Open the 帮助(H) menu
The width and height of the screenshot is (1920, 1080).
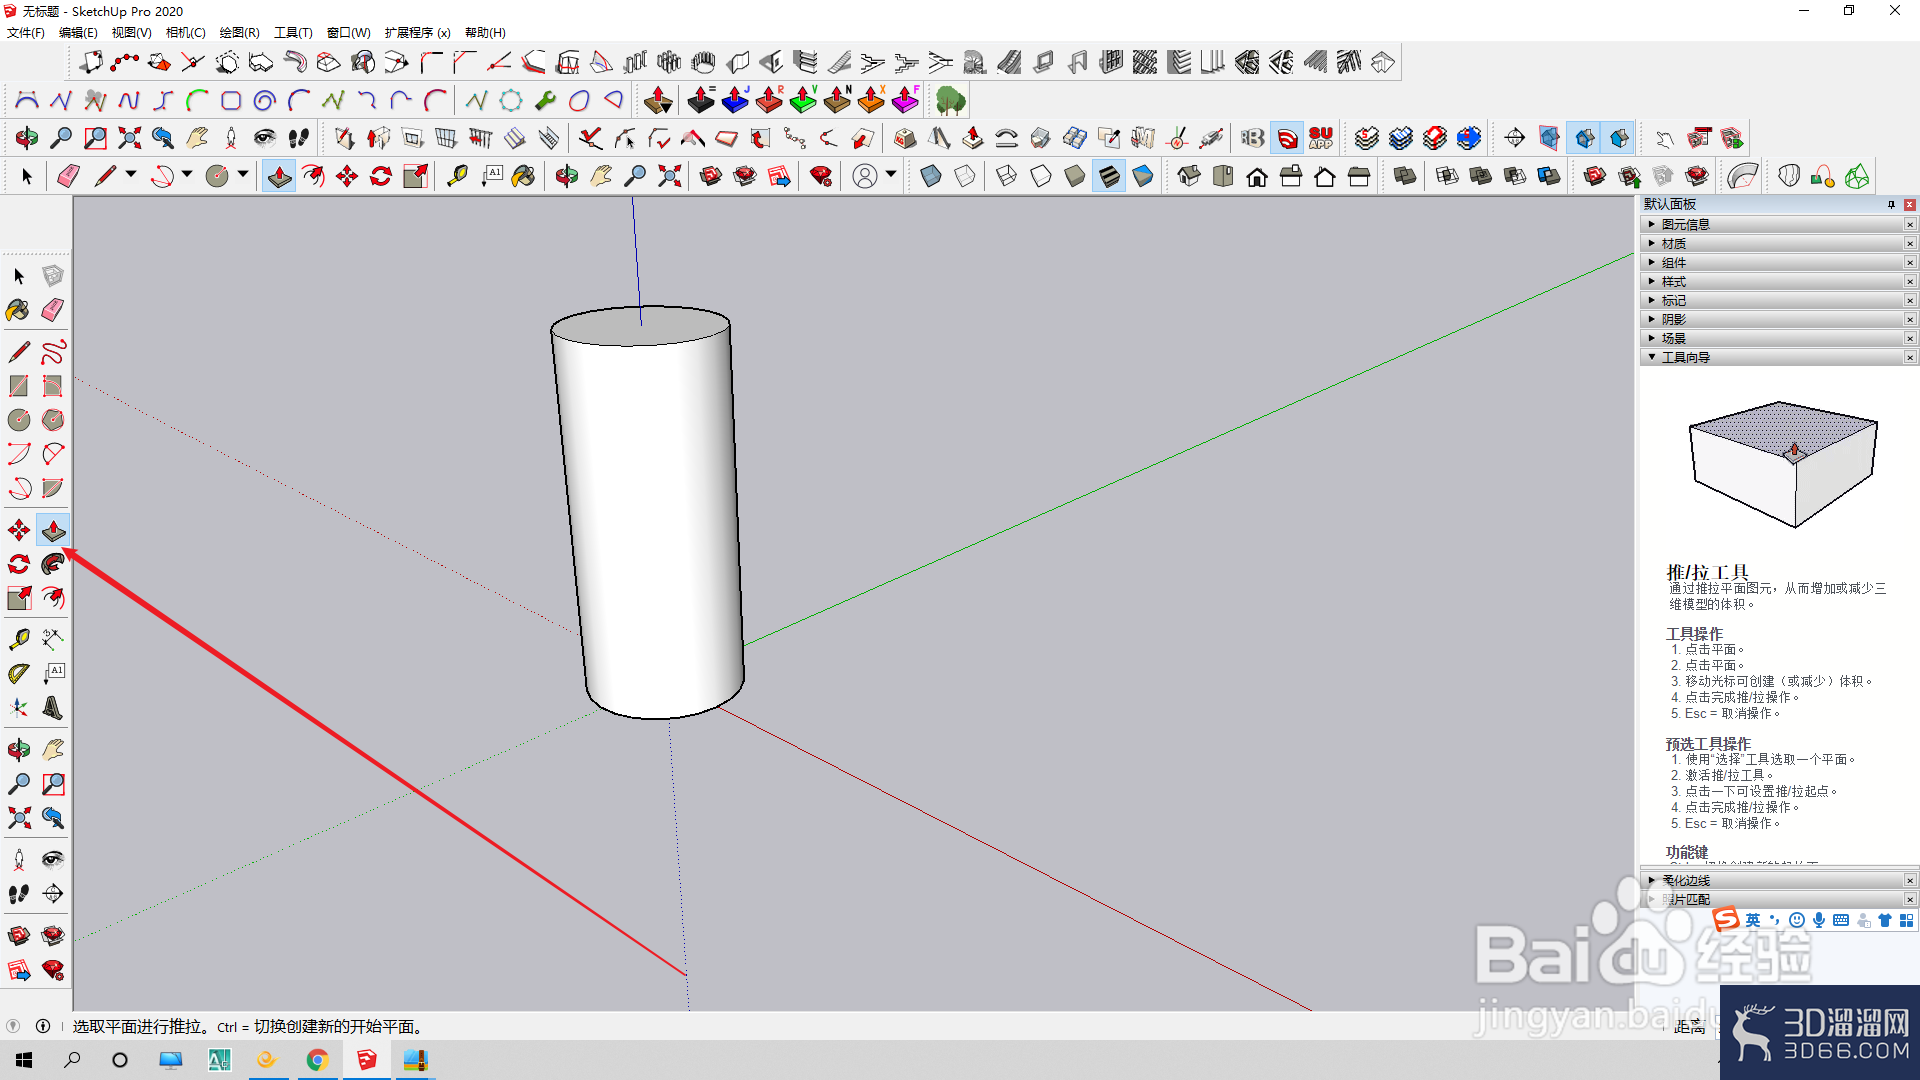486,33
